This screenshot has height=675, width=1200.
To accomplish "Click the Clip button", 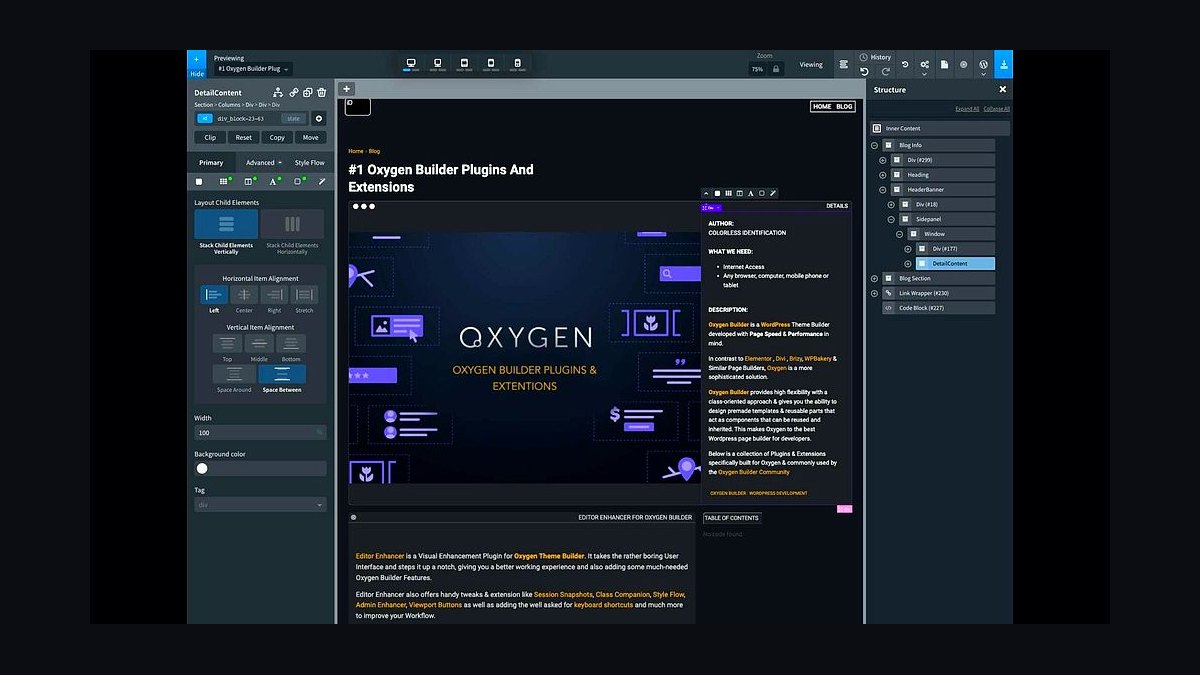I will (x=210, y=137).
